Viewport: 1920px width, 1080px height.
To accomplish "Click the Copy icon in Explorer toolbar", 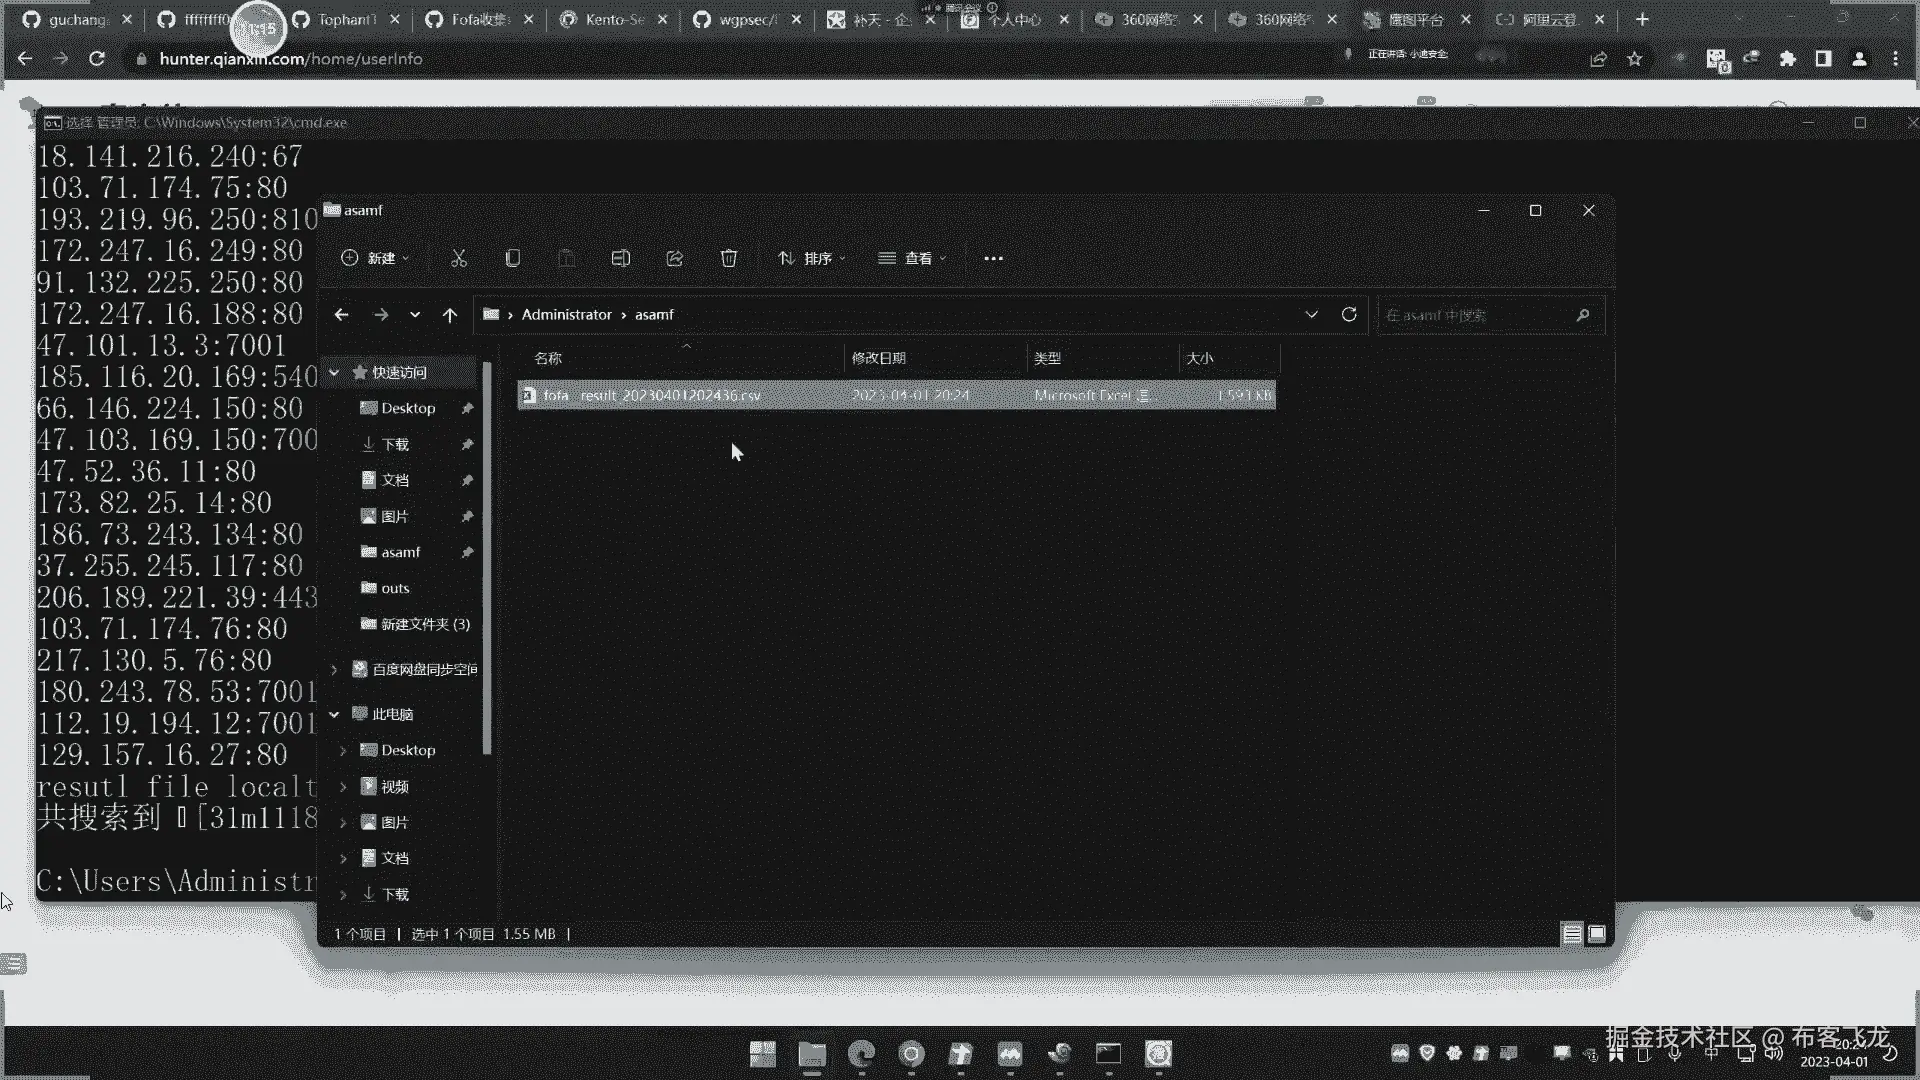I will 513,258.
